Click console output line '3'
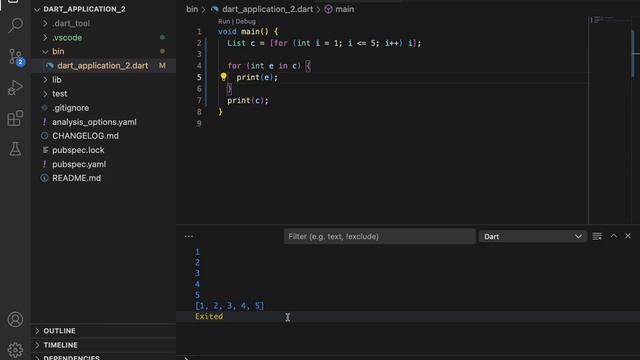The width and height of the screenshot is (640, 360). pyautogui.click(x=197, y=273)
